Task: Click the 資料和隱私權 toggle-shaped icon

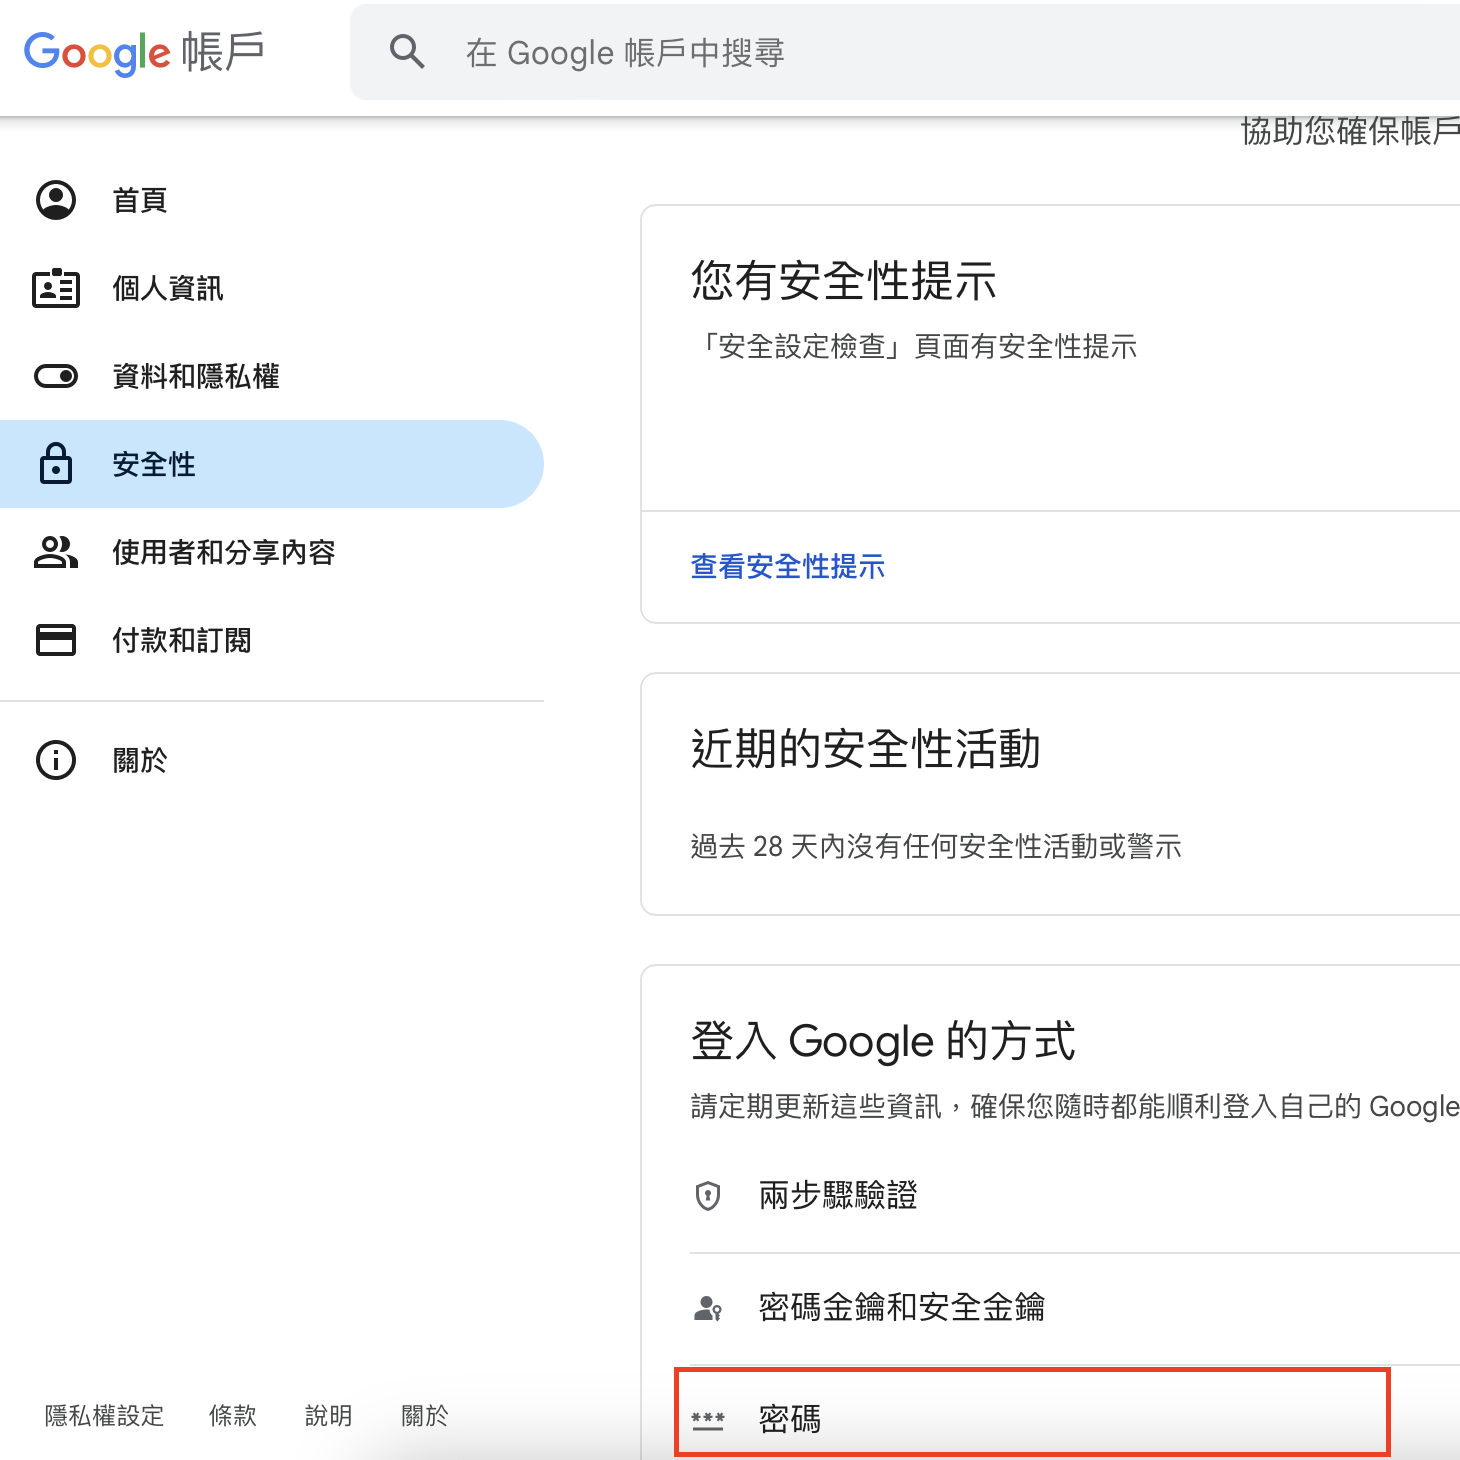Action: click(56, 376)
